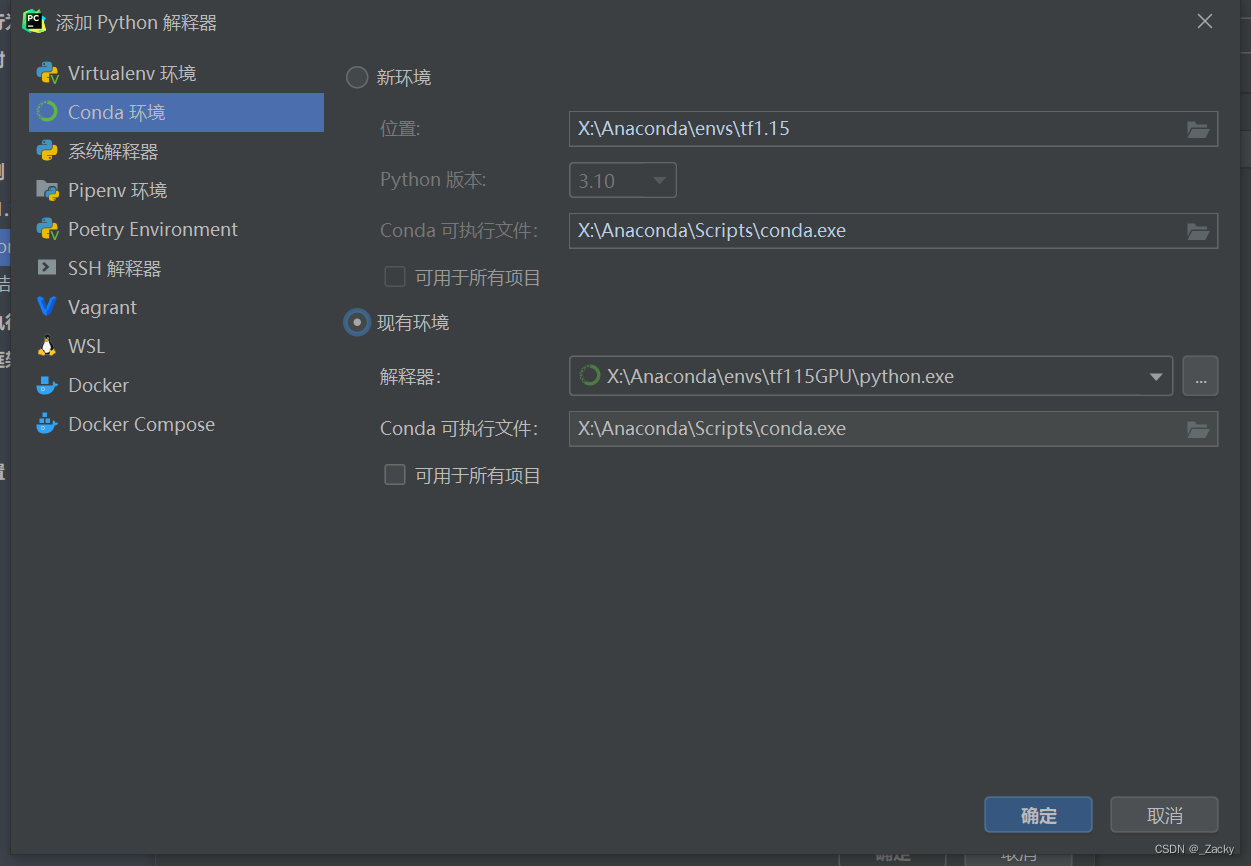Viewport: 1251px width, 866px height.
Task: Click the system interpreter Python icon
Action: point(47,151)
